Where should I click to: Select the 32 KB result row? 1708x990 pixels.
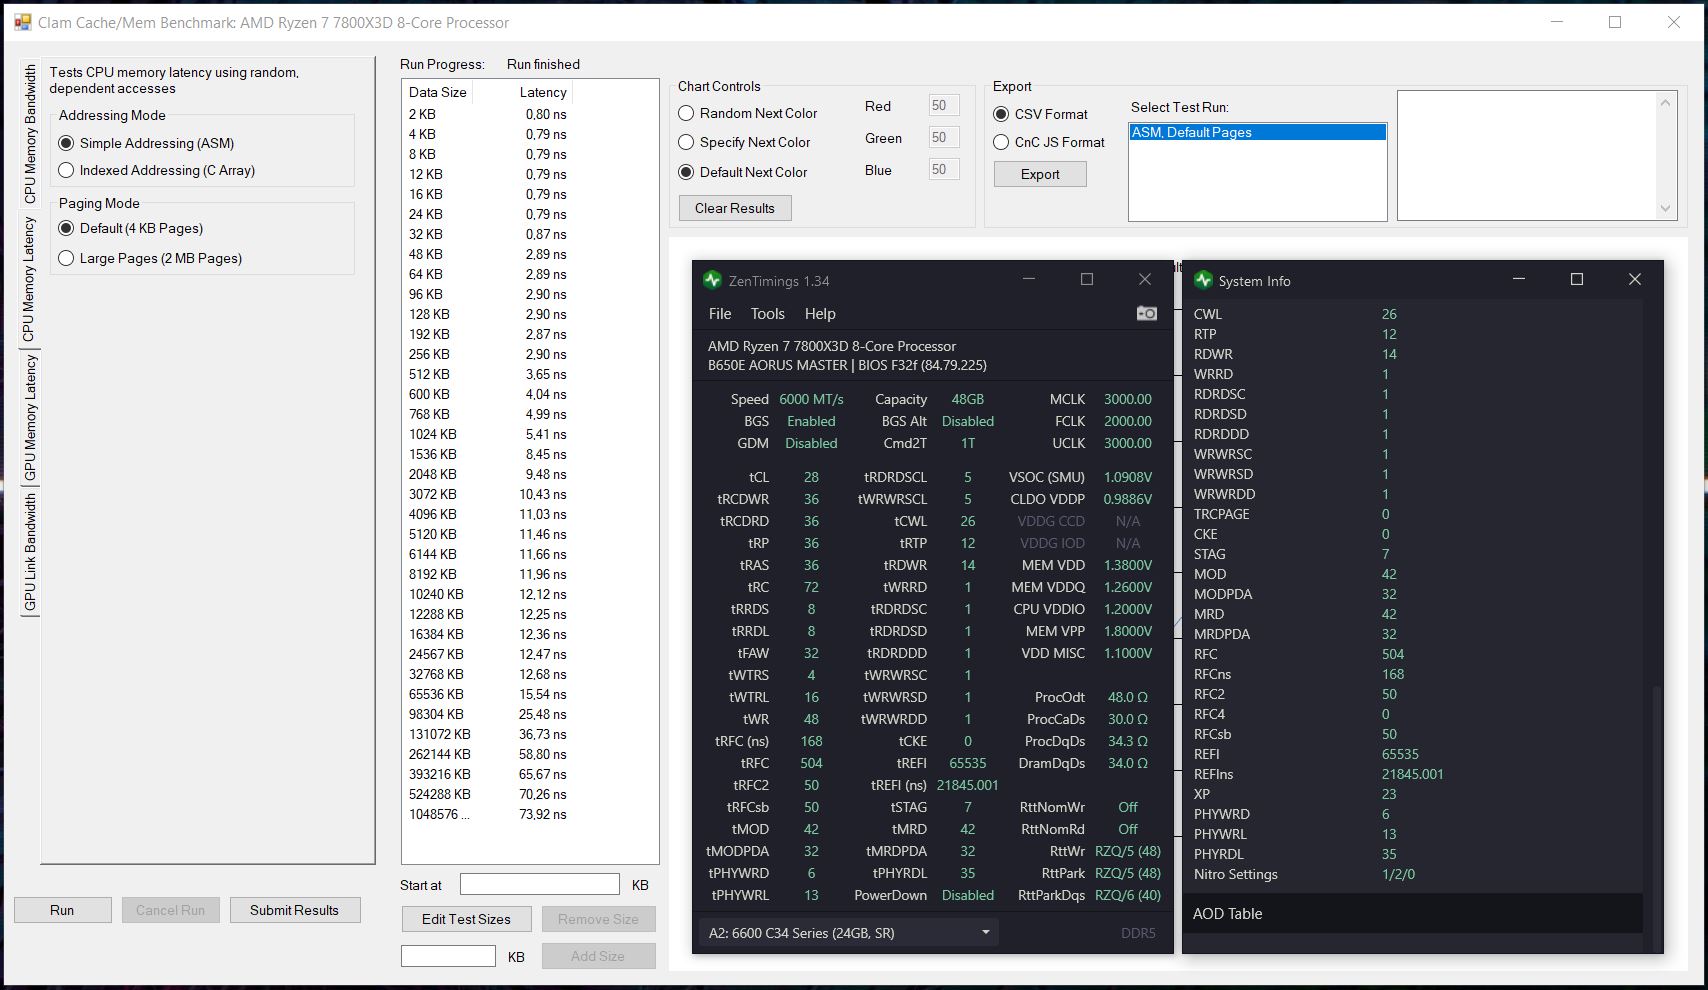coord(488,234)
